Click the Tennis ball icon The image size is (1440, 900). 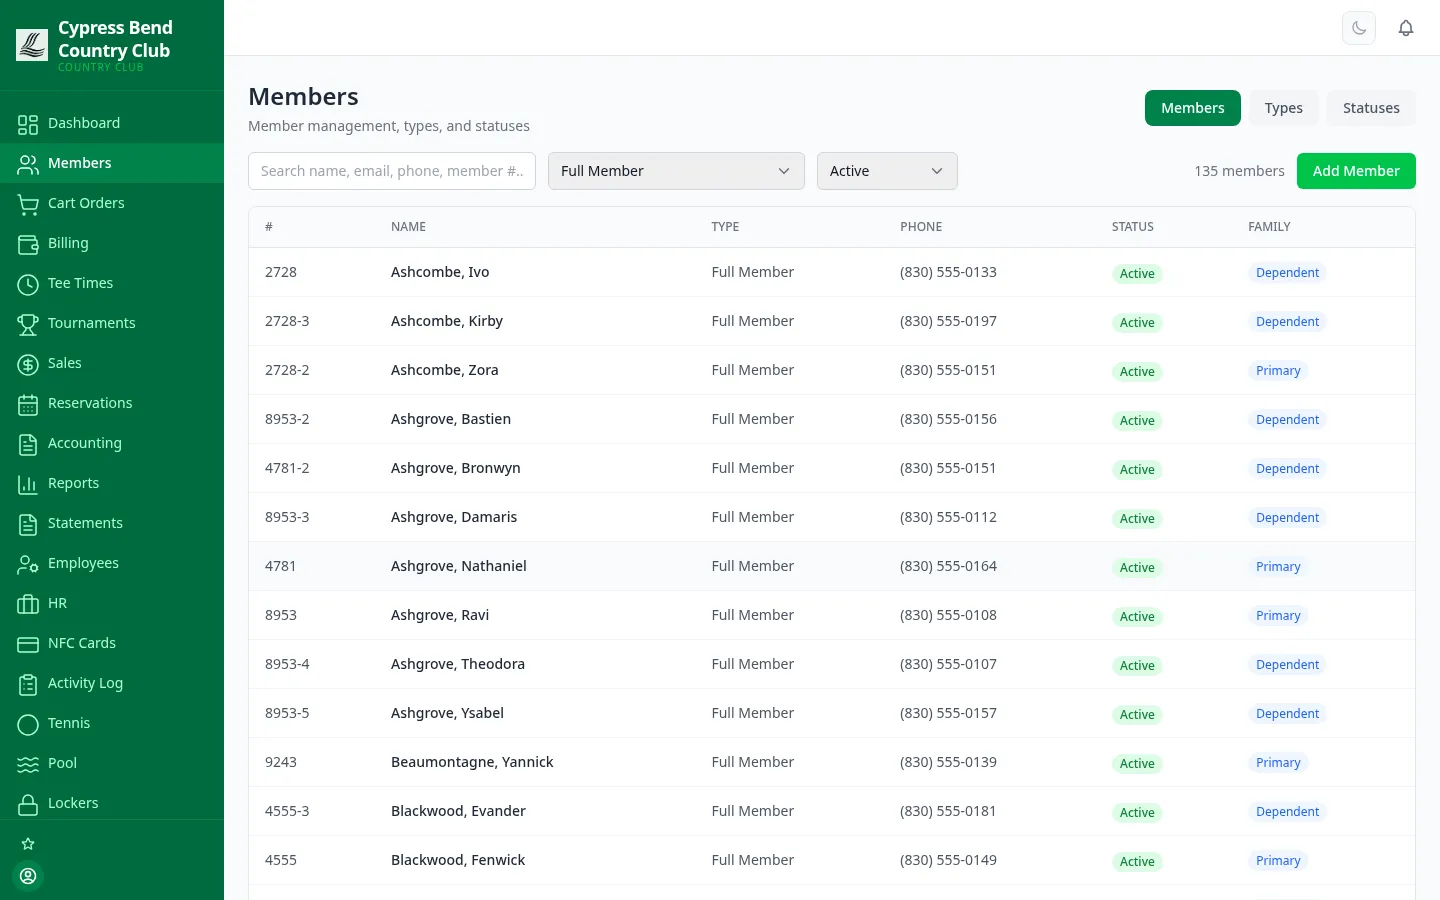[28, 724]
